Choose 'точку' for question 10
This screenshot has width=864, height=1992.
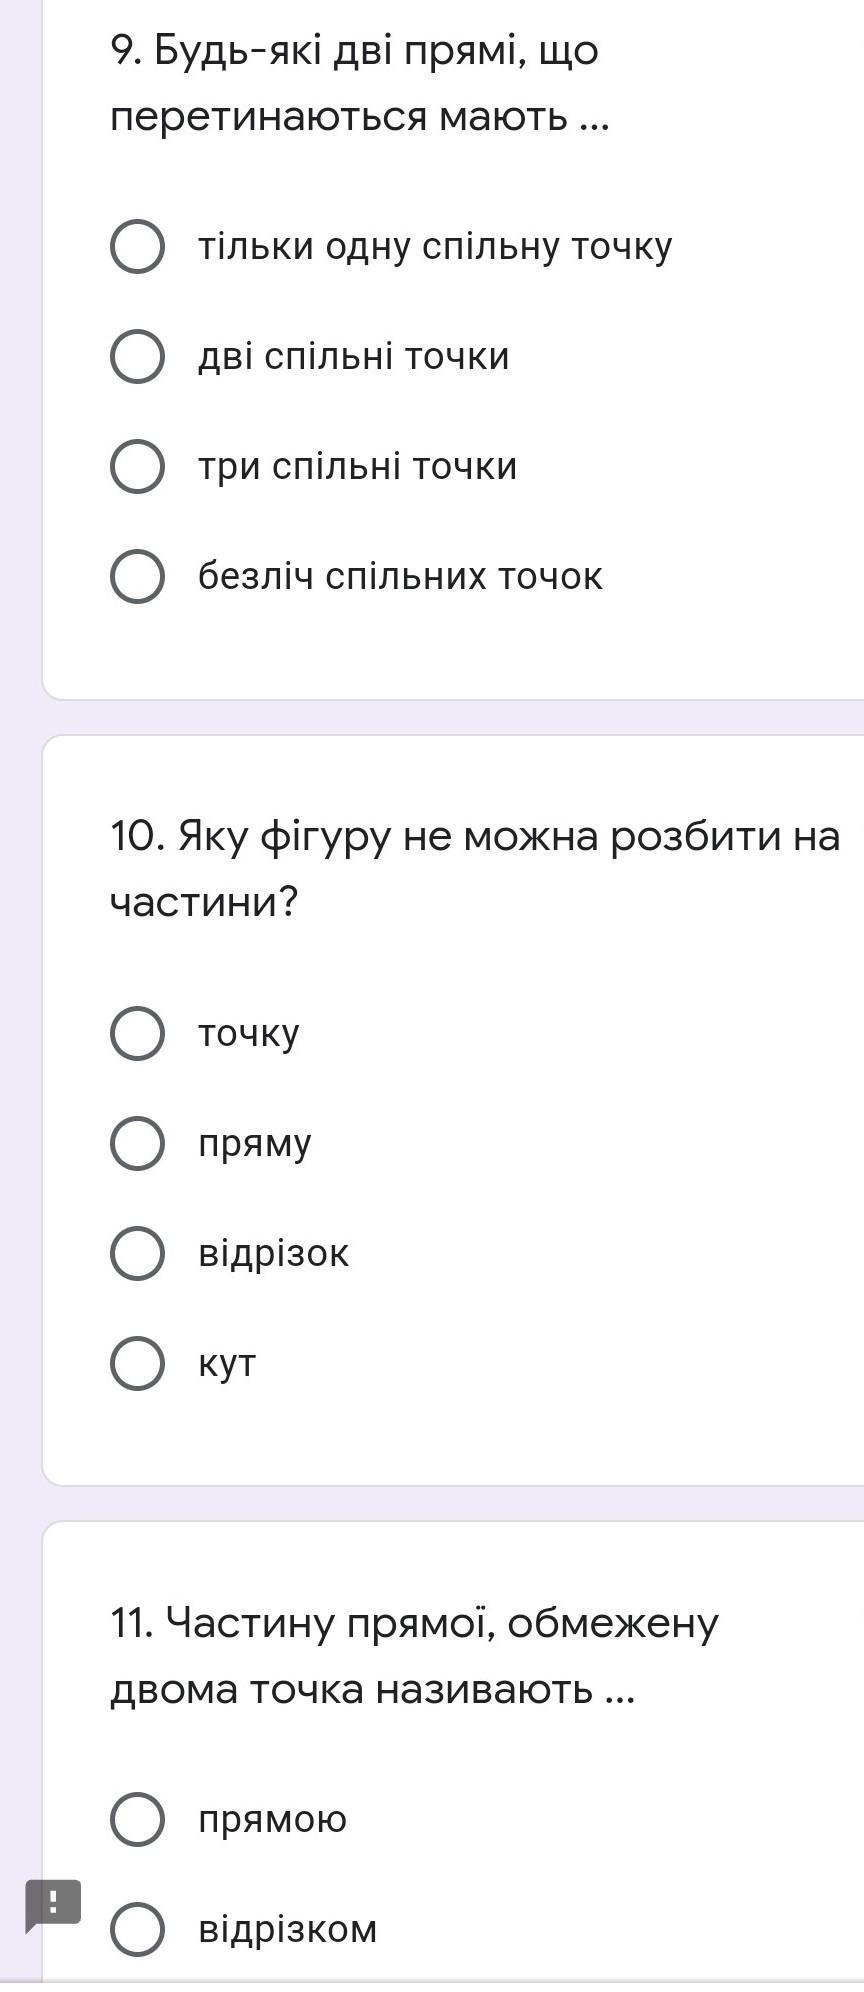click(x=137, y=1034)
